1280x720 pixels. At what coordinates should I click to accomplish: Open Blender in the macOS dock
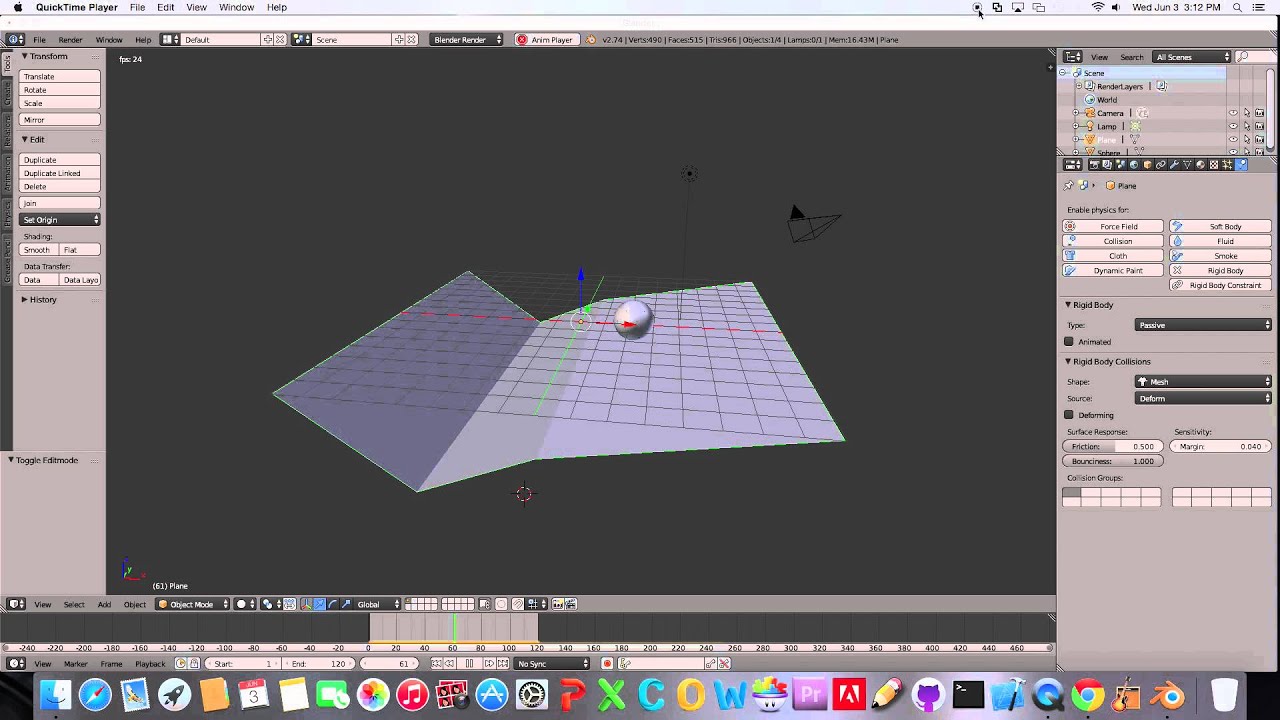pos(1168,695)
